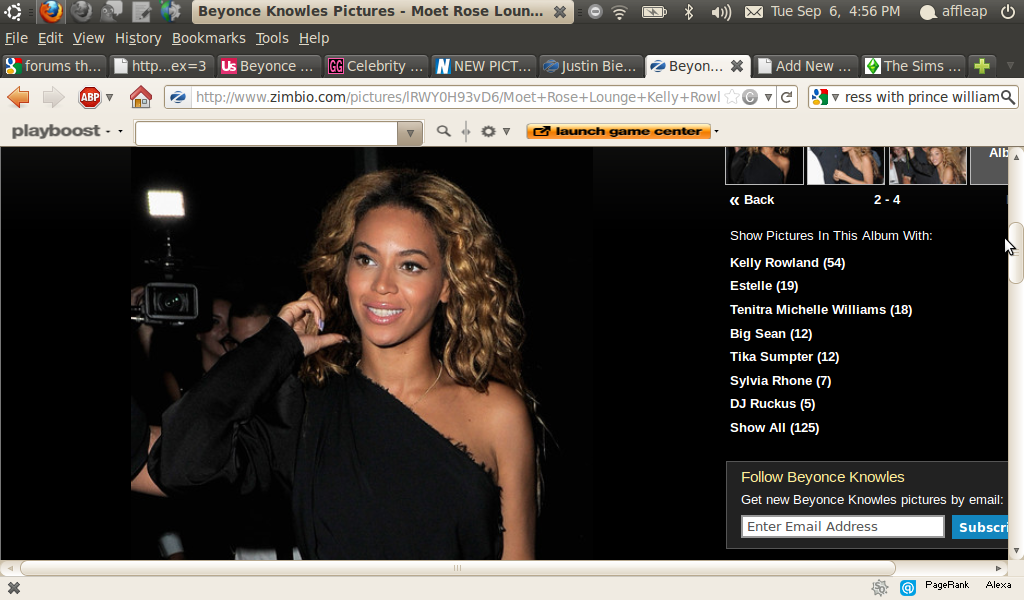Open the Bookmarks menu
Viewport: 1024px width, 600px height.
(208, 39)
